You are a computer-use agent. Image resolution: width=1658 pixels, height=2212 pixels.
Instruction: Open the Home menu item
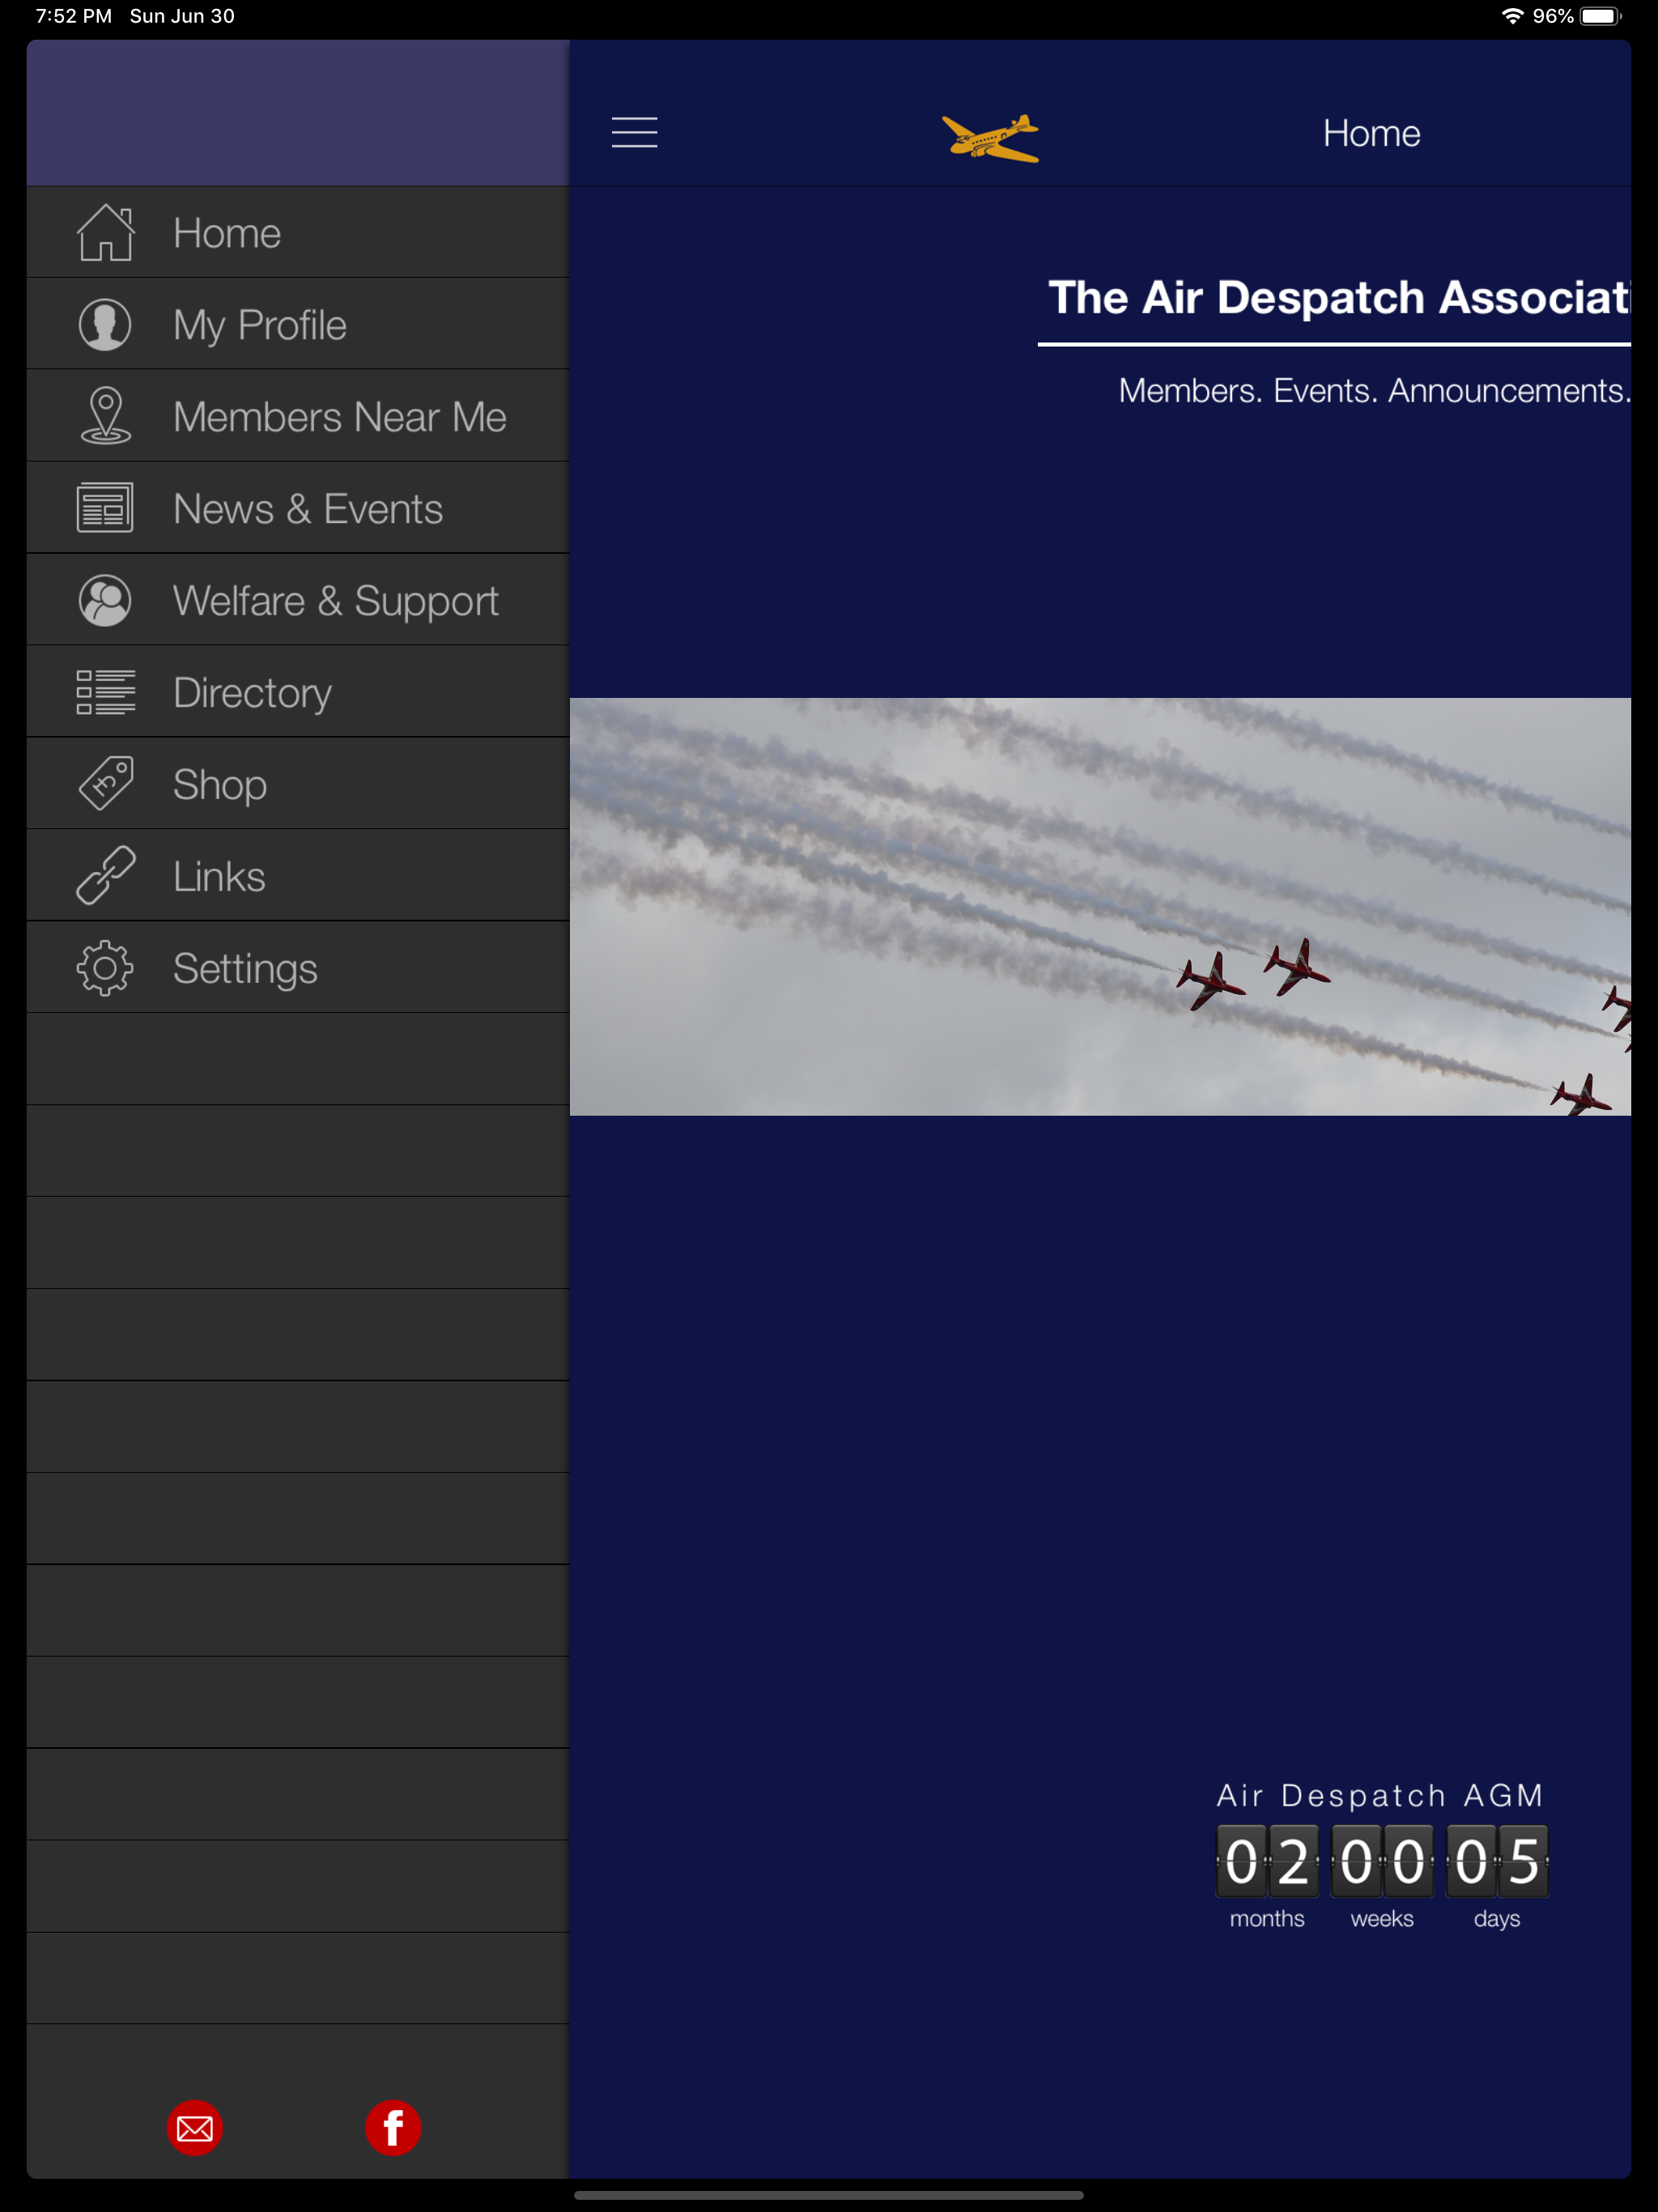coord(298,232)
